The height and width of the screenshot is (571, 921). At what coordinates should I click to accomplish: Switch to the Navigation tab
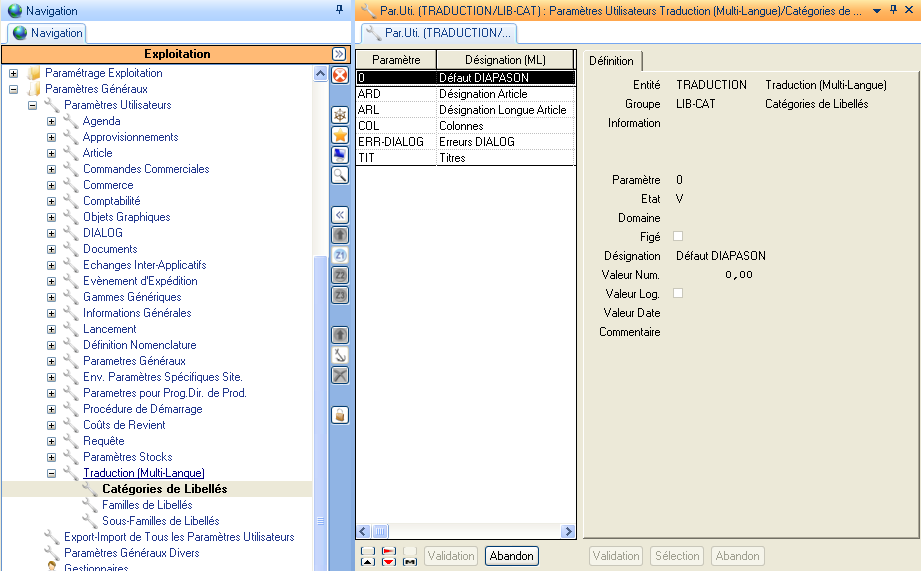(48, 33)
